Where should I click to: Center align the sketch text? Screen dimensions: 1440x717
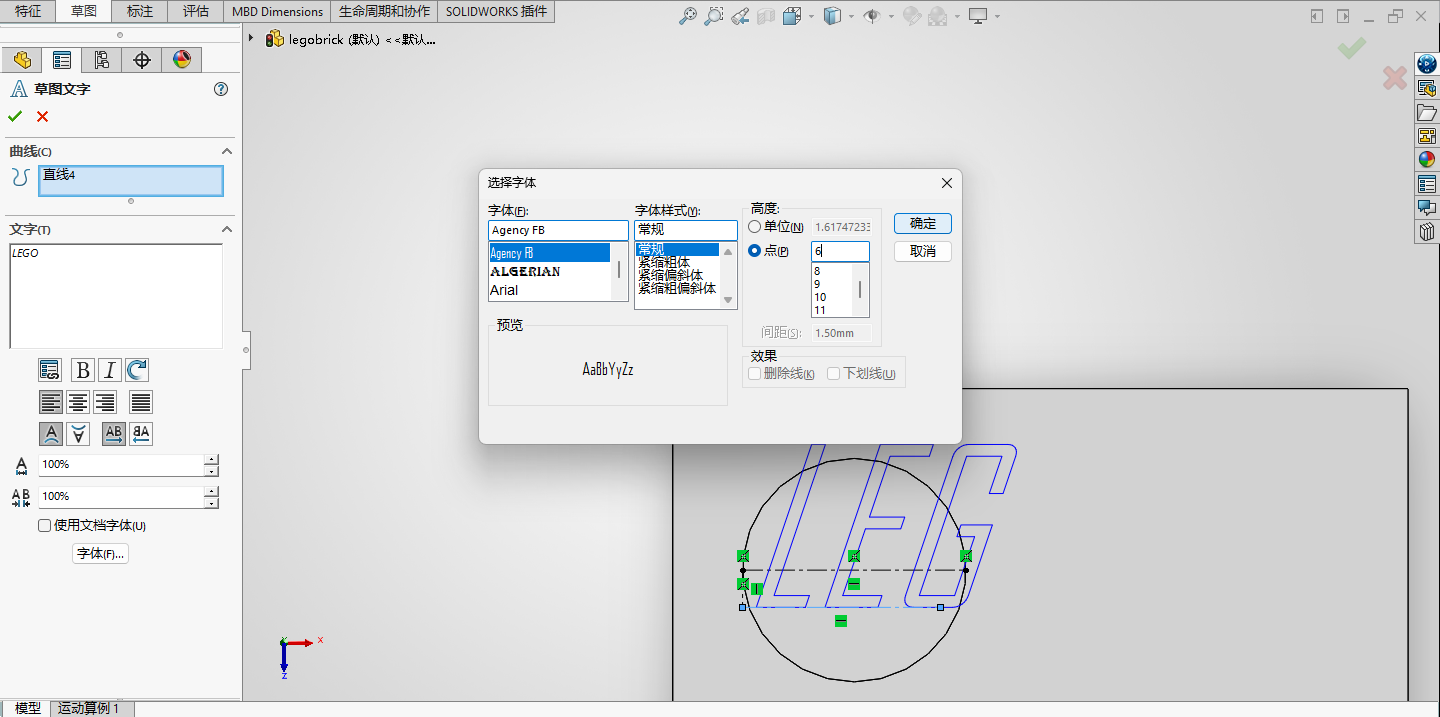78,402
